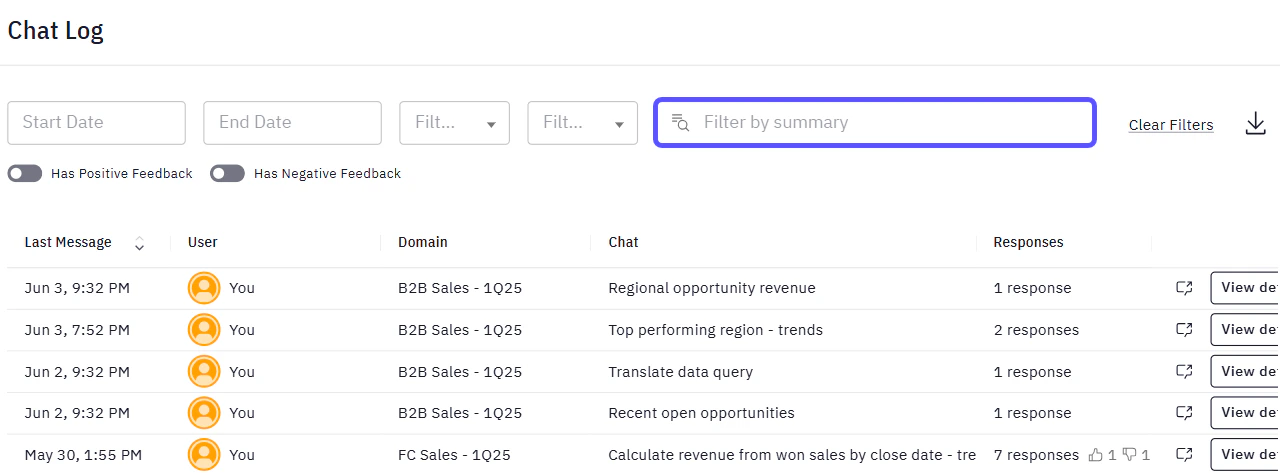Toggle Has Positive Feedback switch
Image resolution: width=1280 pixels, height=473 pixels.
tap(25, 174)
